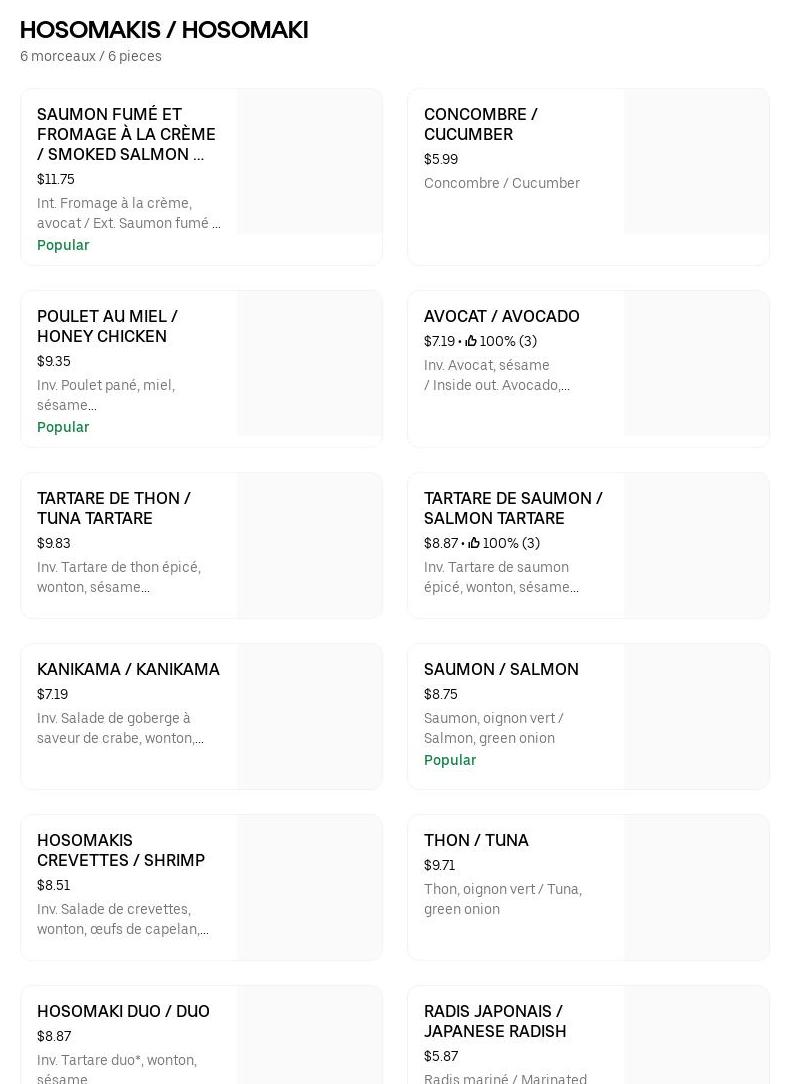
Task: Click the $11.75 price of the smoked salmon roll
Action: coord(56,179)
